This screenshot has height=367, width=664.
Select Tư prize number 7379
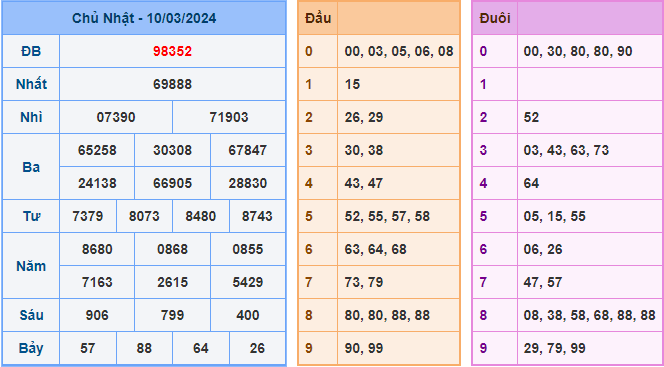(88, 216)
